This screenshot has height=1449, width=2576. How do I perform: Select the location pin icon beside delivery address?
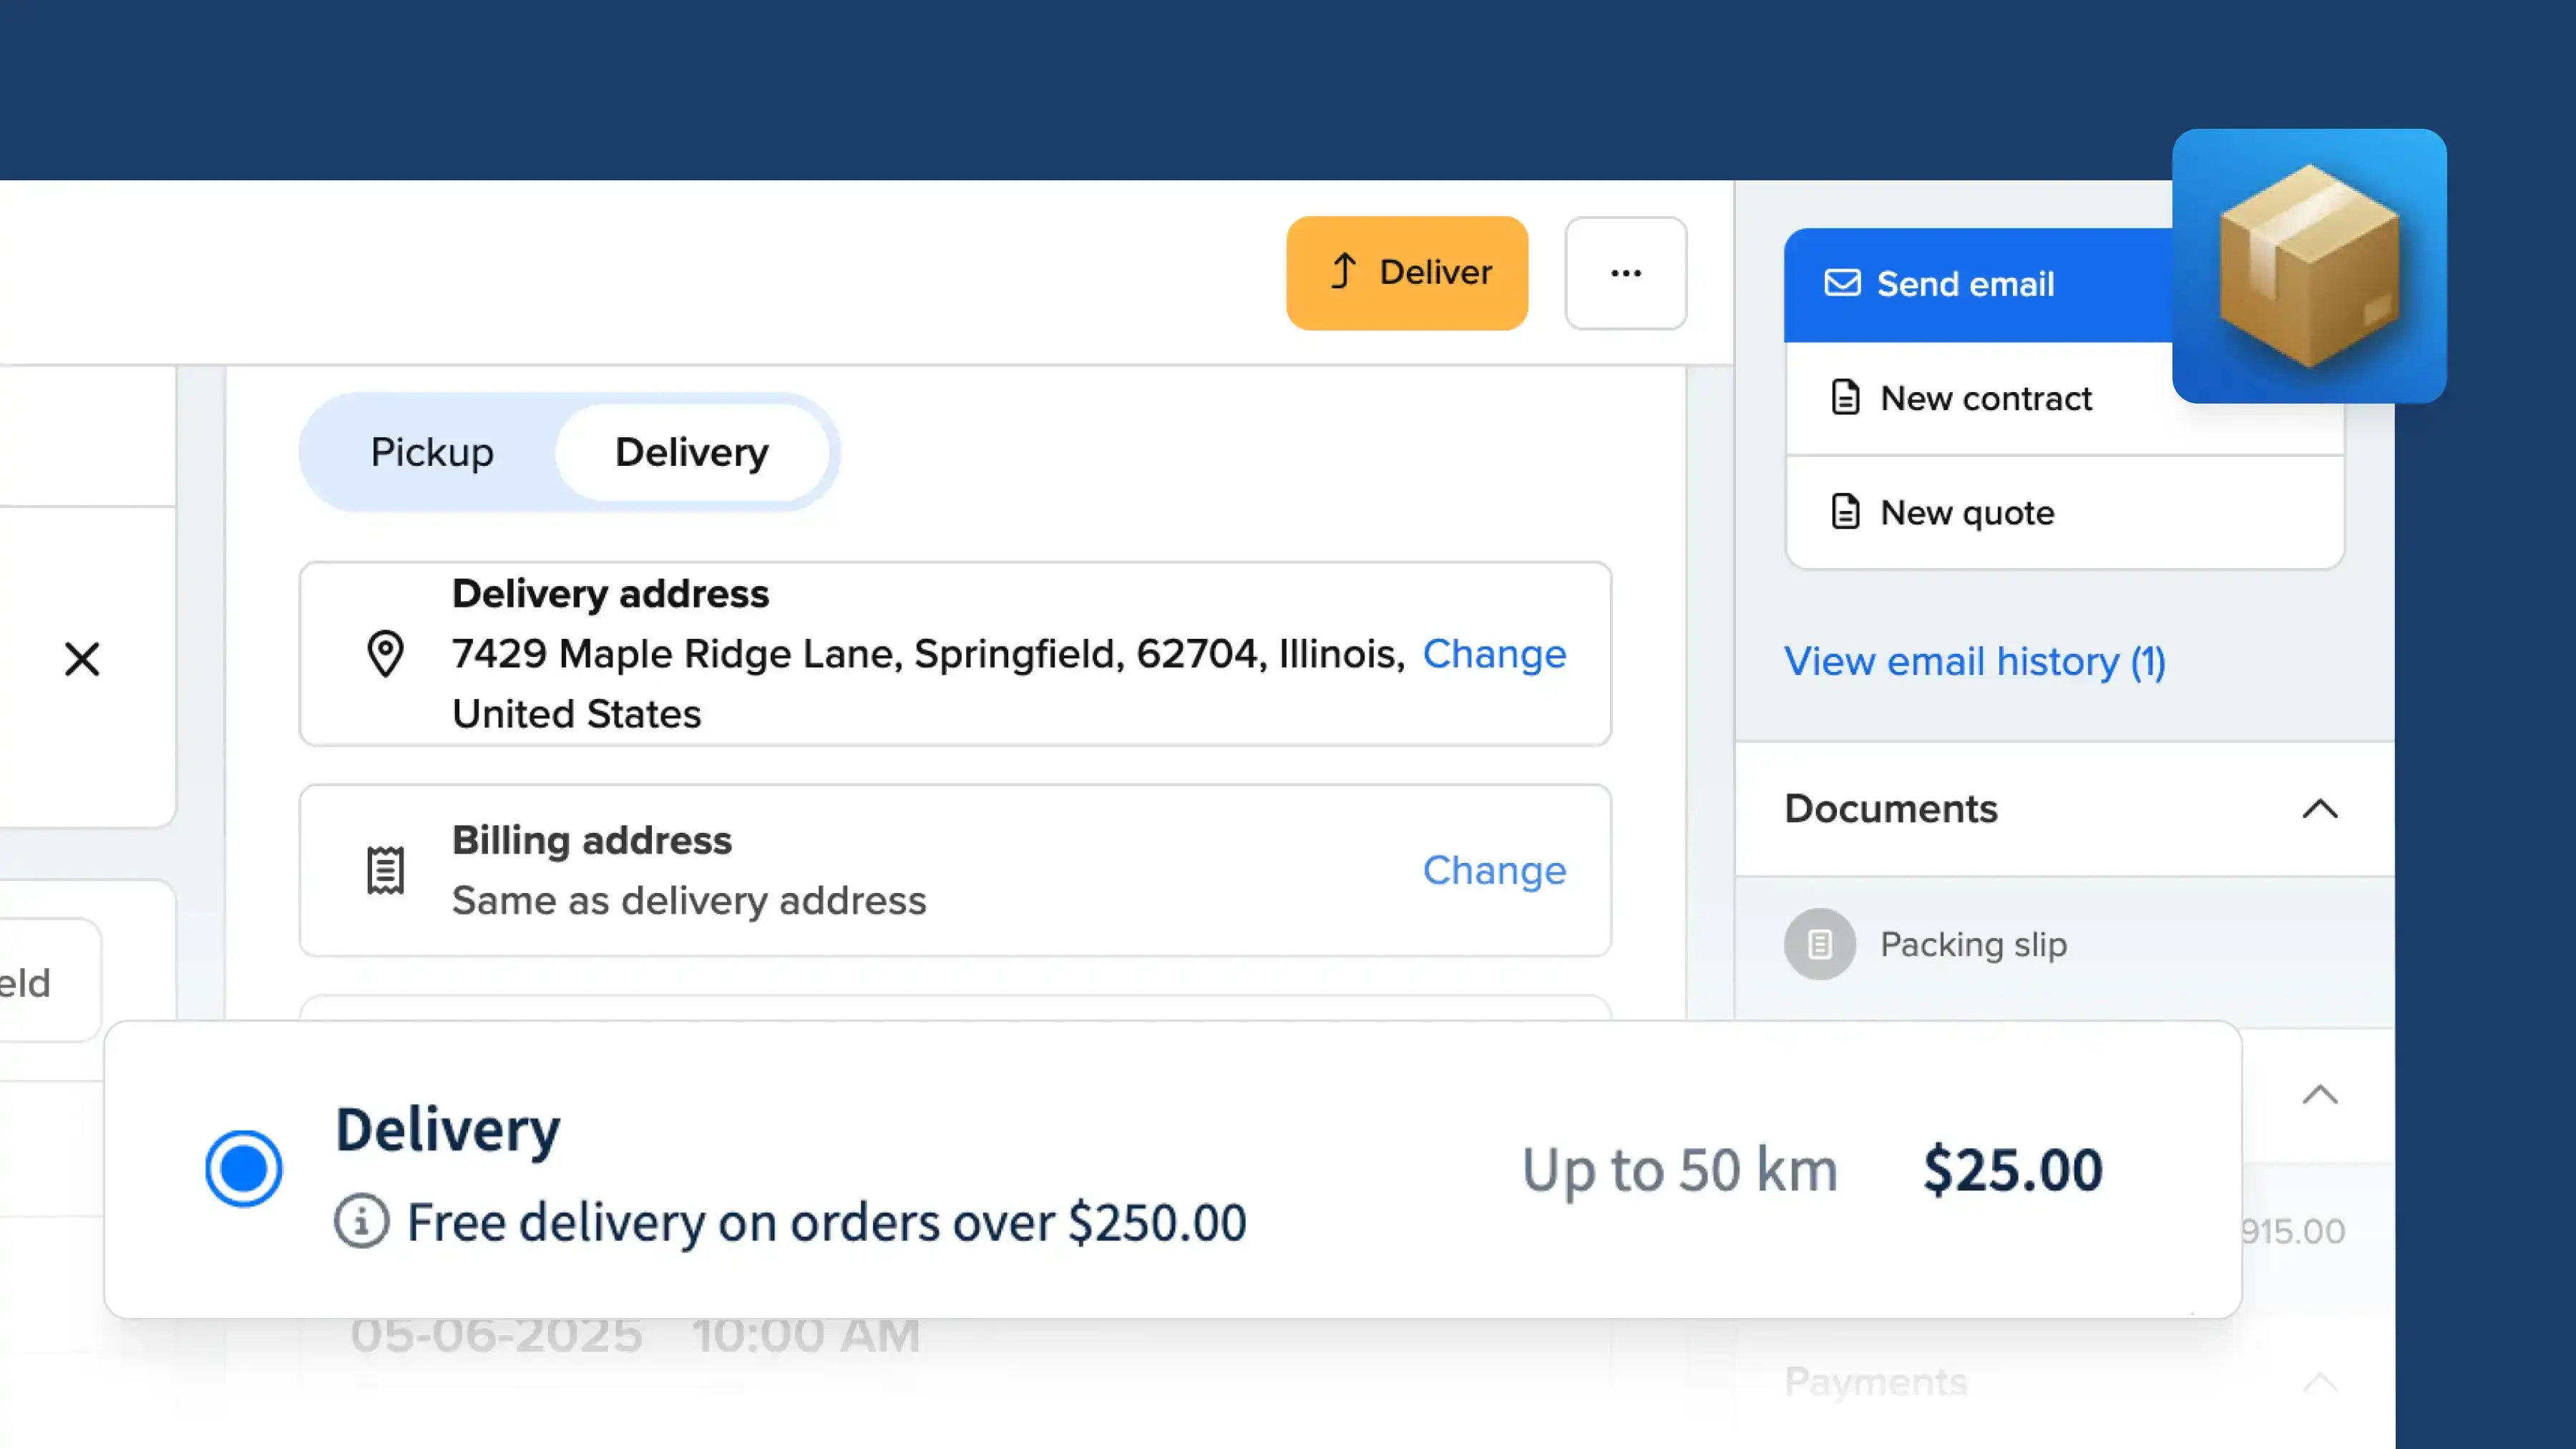pyautogui.click(x=384, y=654)
